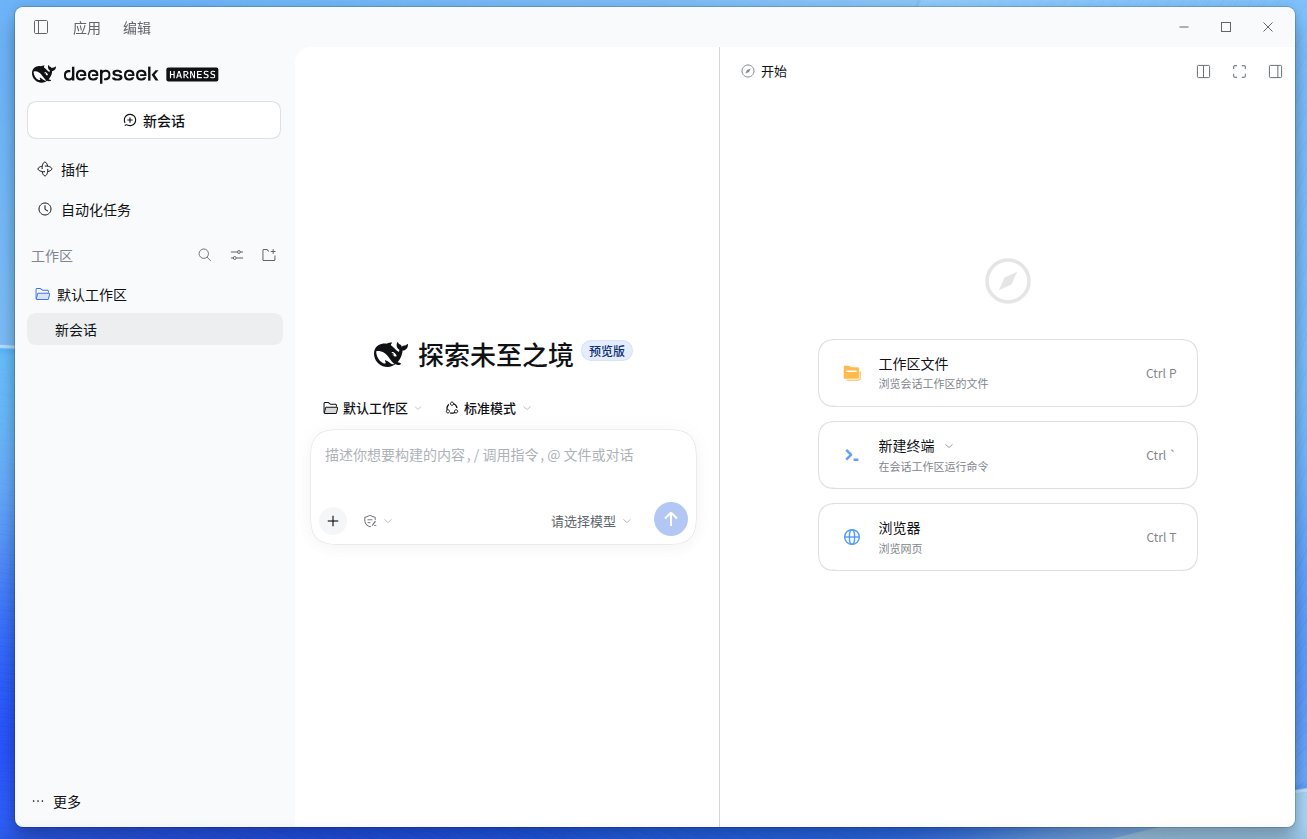Click the split panel layout icon
Screen dimensions: 1307x839
point(1204,72)
